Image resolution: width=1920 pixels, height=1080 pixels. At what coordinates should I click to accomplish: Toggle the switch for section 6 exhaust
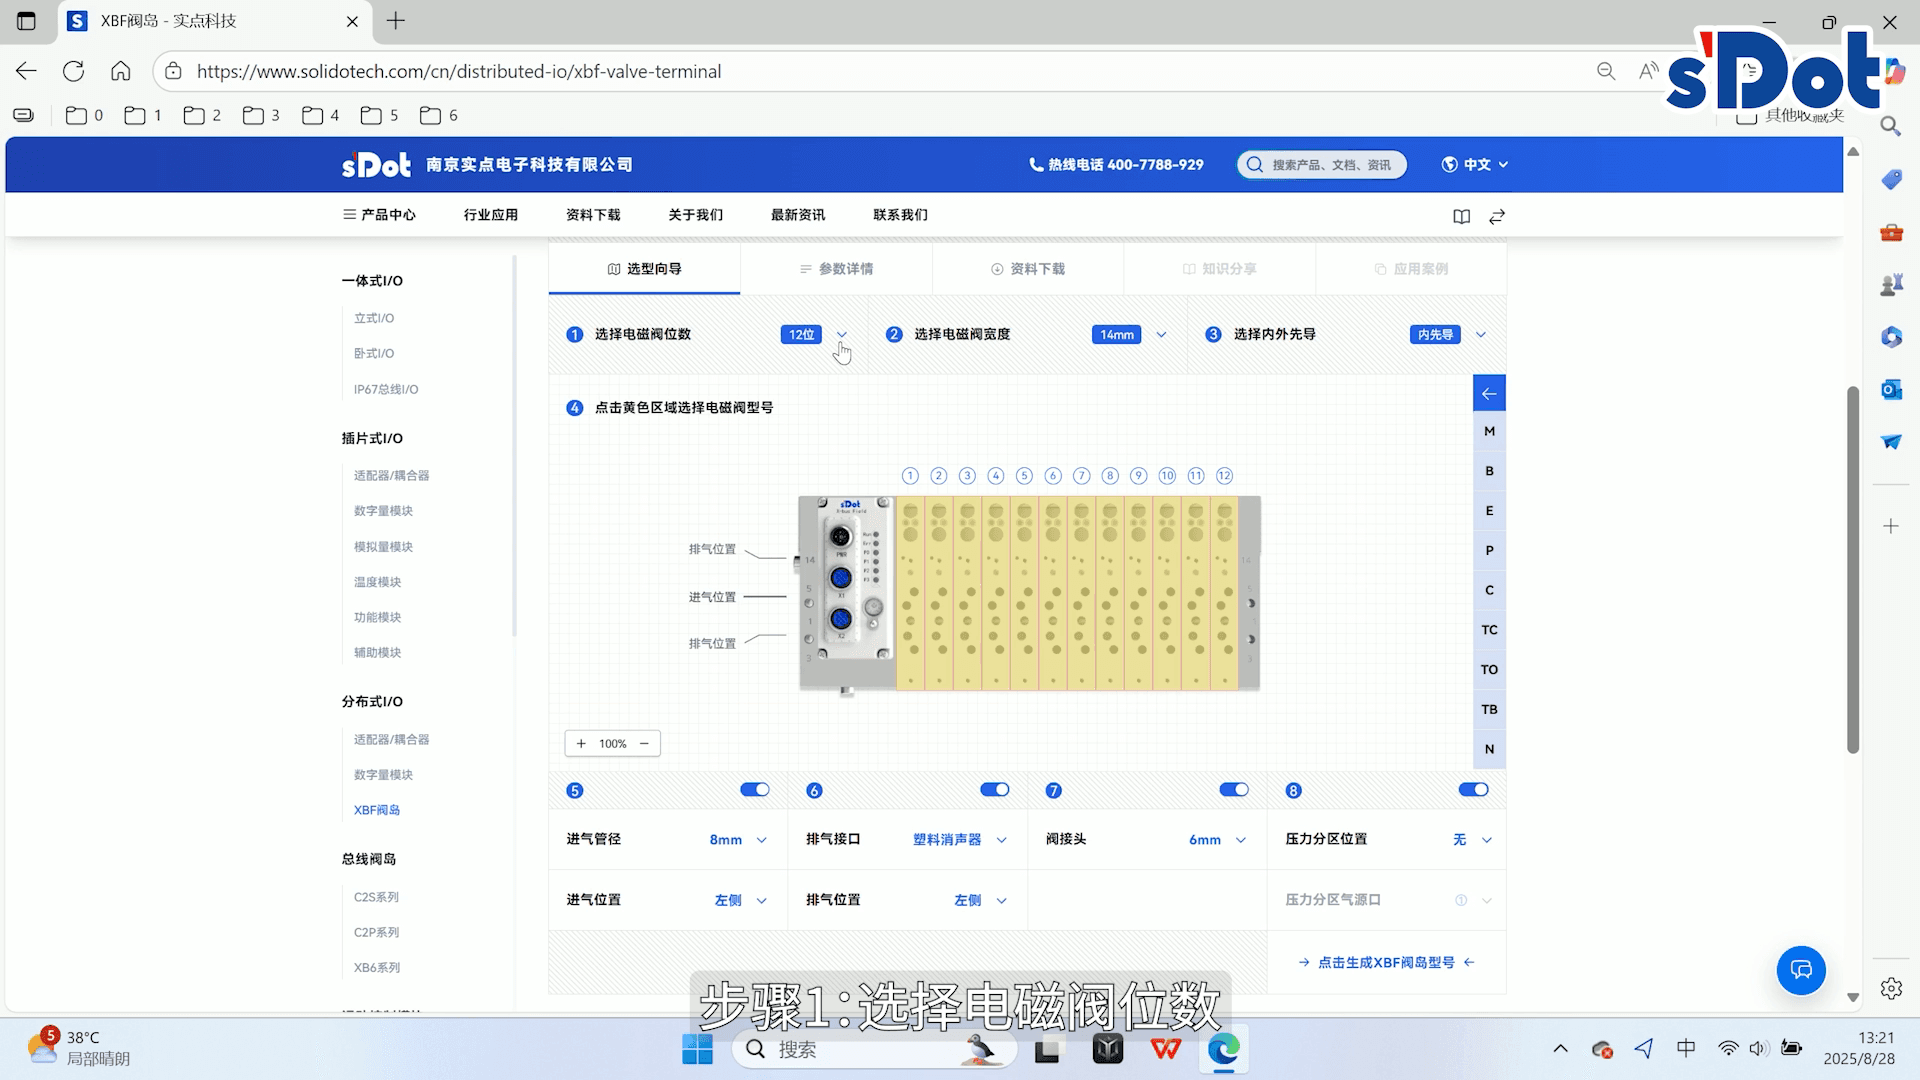click(995, 790)
